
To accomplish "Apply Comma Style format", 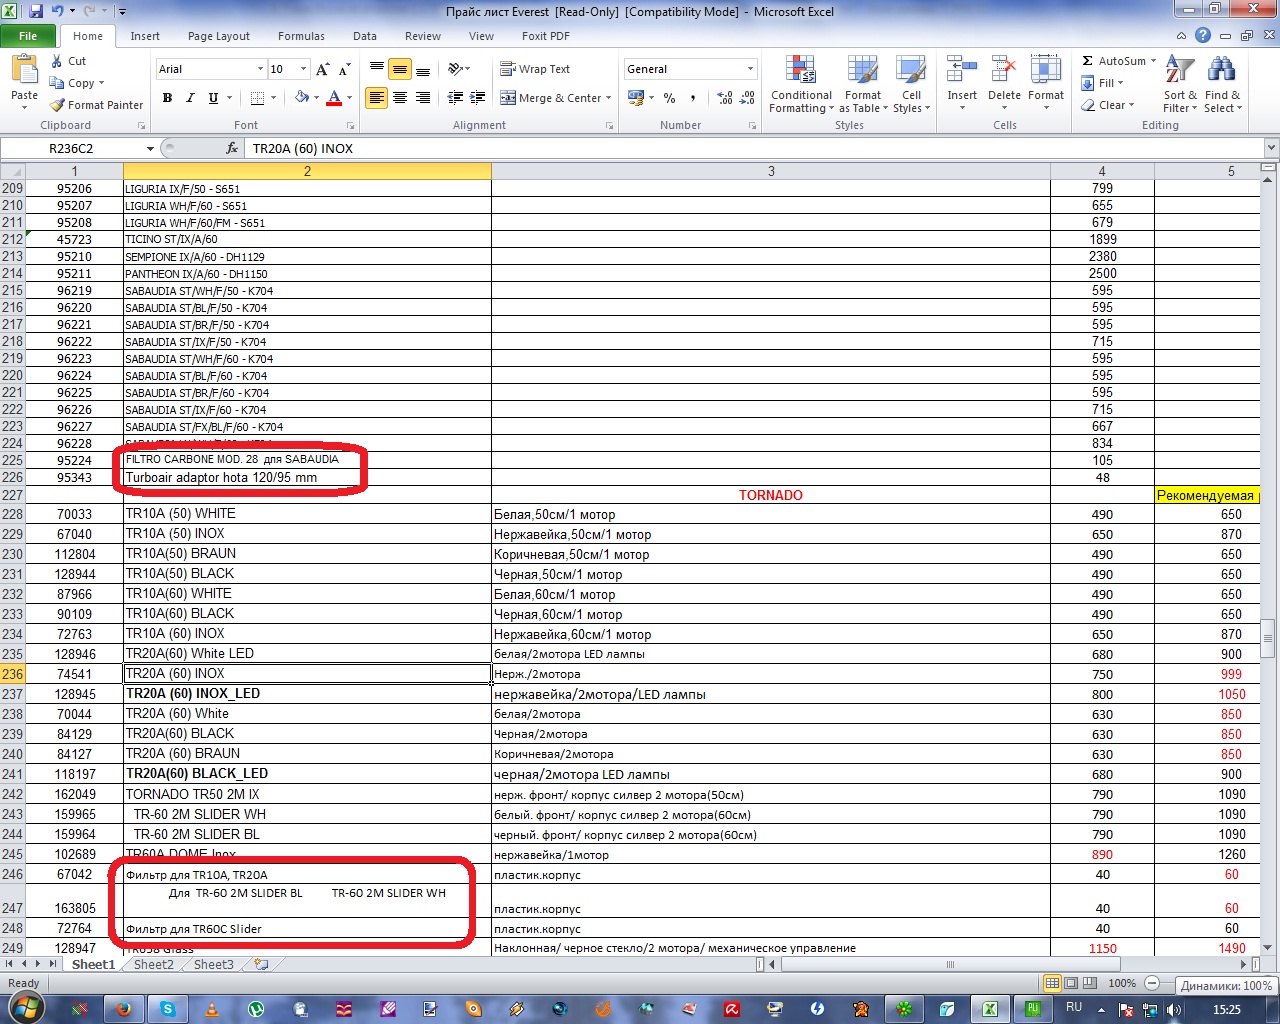I will [x=692, y=98].
